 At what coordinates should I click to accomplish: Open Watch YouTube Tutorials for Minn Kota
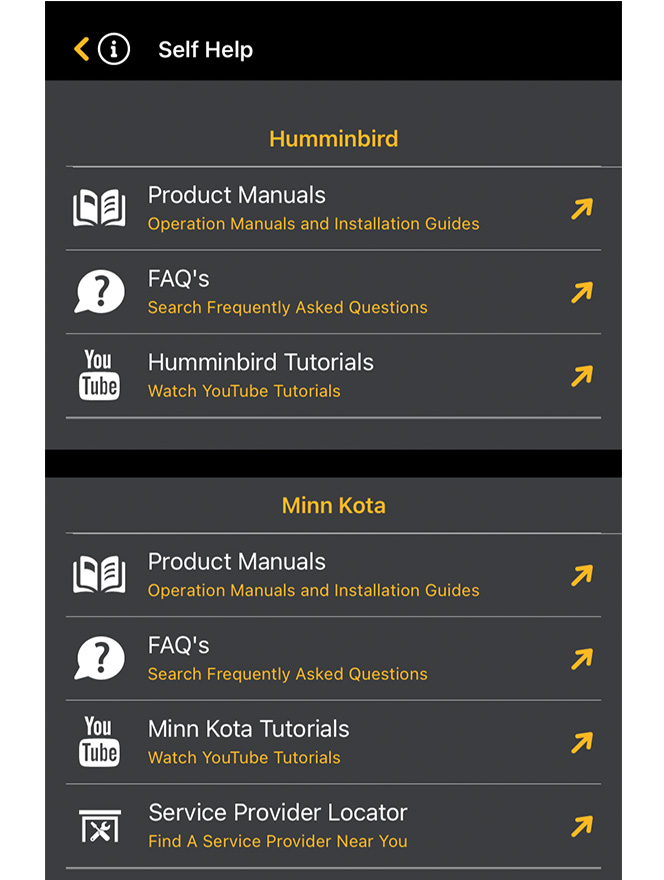click(x=244, y=757)
